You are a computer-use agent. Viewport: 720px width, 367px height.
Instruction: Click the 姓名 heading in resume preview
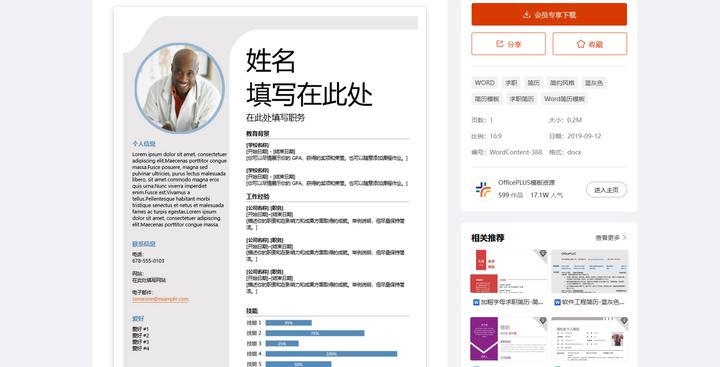[x=270, y=61]
